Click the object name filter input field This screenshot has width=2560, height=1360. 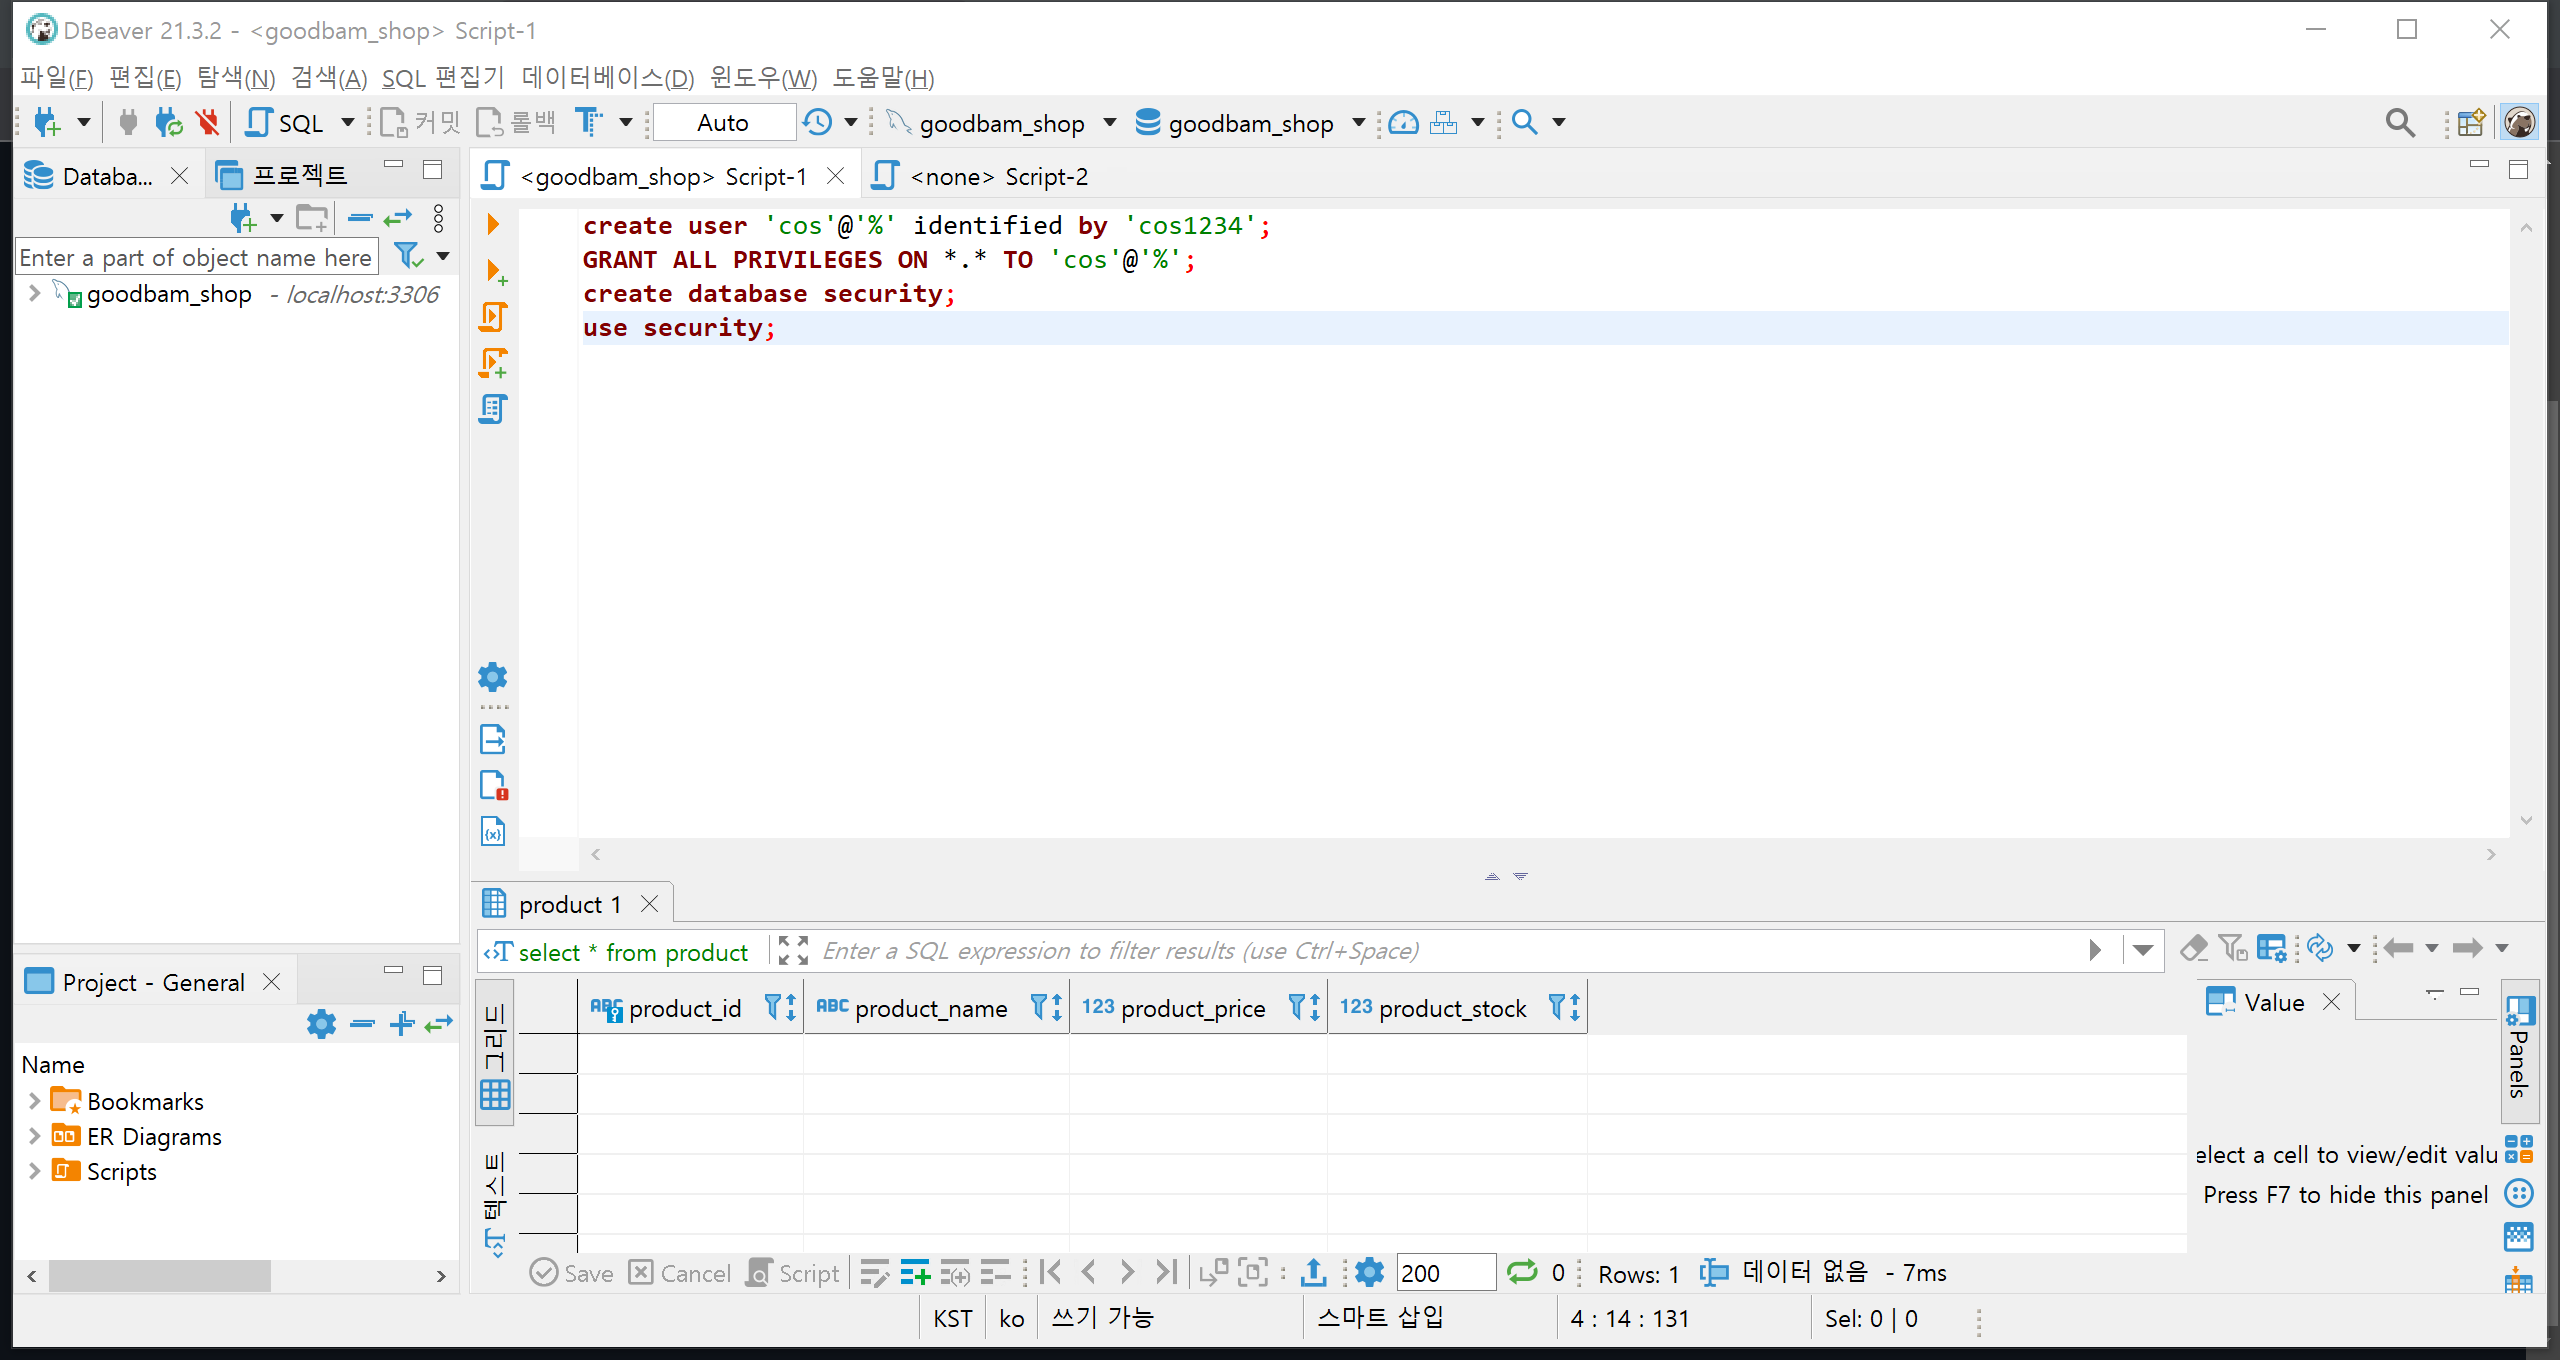click(x=197, y=257)
